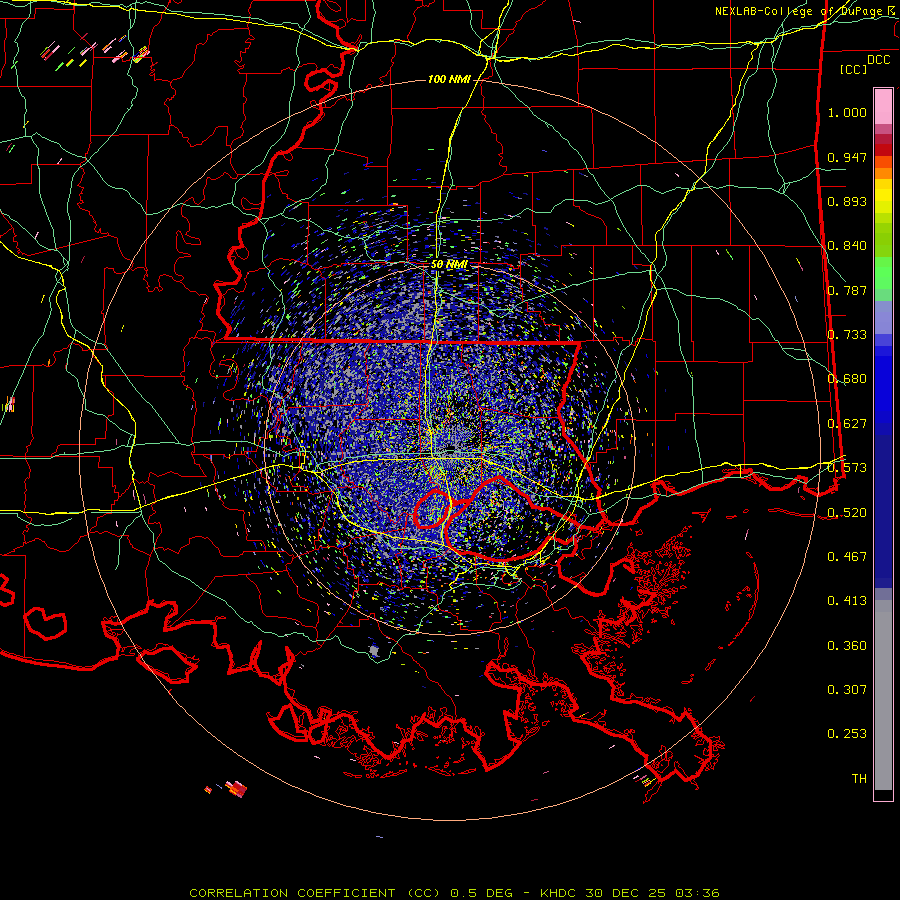
Task: Select the 0.733 legend value
Action: [x=847, y=335]
